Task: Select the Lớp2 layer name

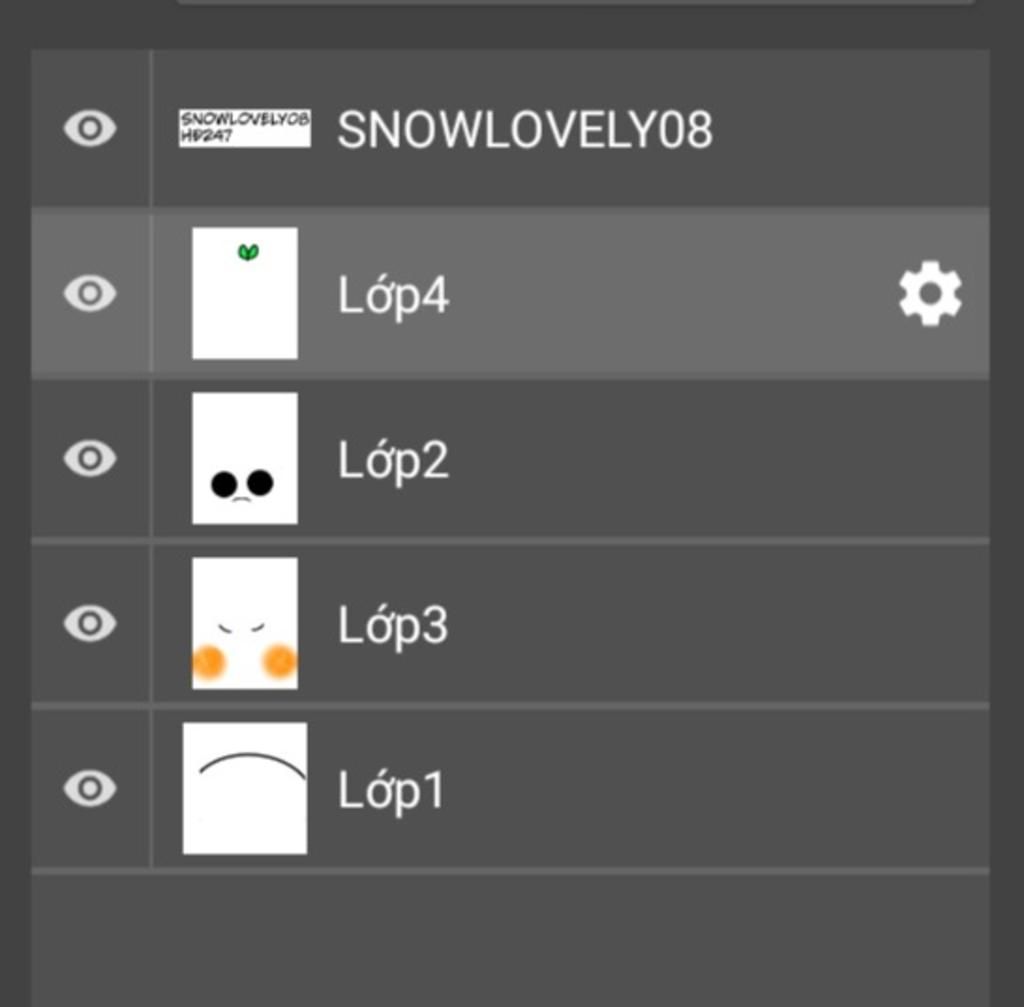Action: (x=393, y=461)
